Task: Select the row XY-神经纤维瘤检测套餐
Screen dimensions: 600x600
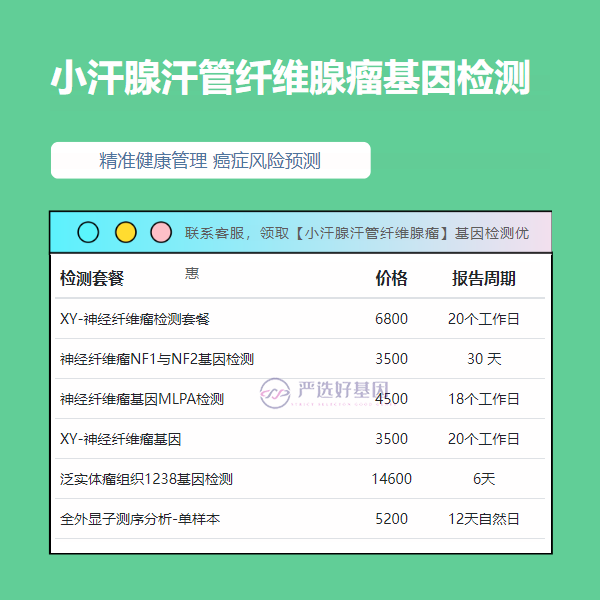Action: coord(300,319)
